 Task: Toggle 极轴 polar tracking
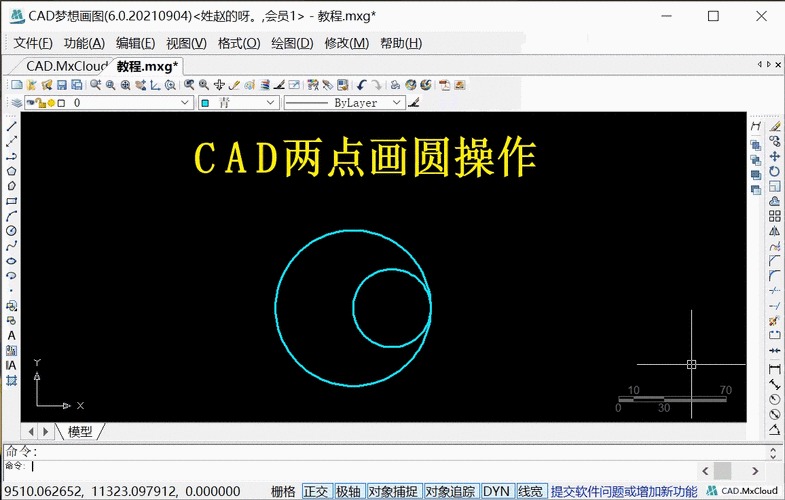coord(348,491)
